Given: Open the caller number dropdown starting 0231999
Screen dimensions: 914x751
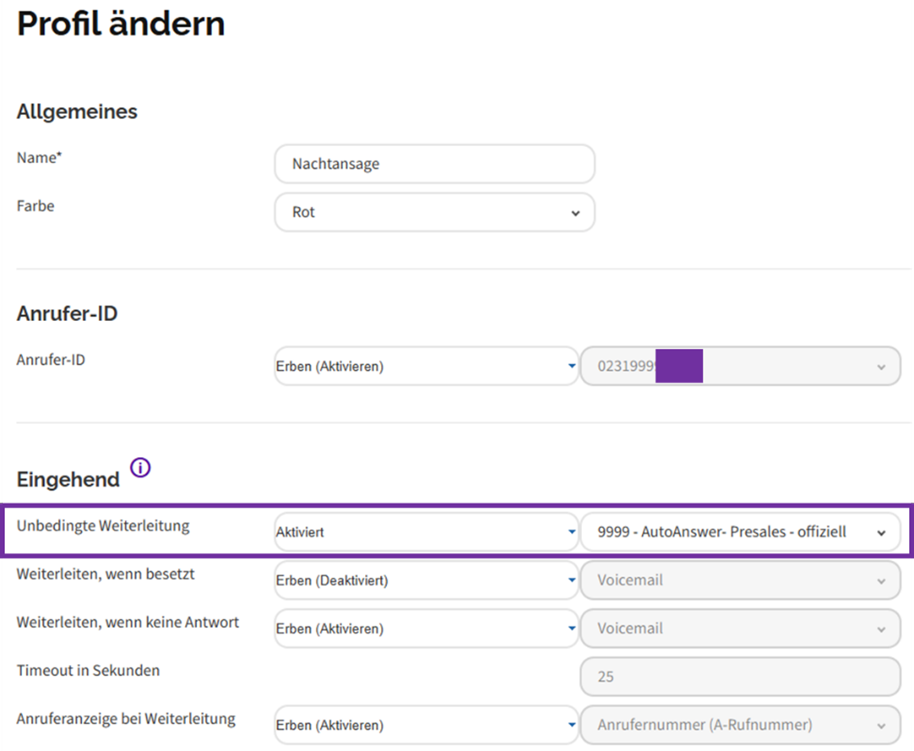Looking at the screenshot, I should [740, 366].
